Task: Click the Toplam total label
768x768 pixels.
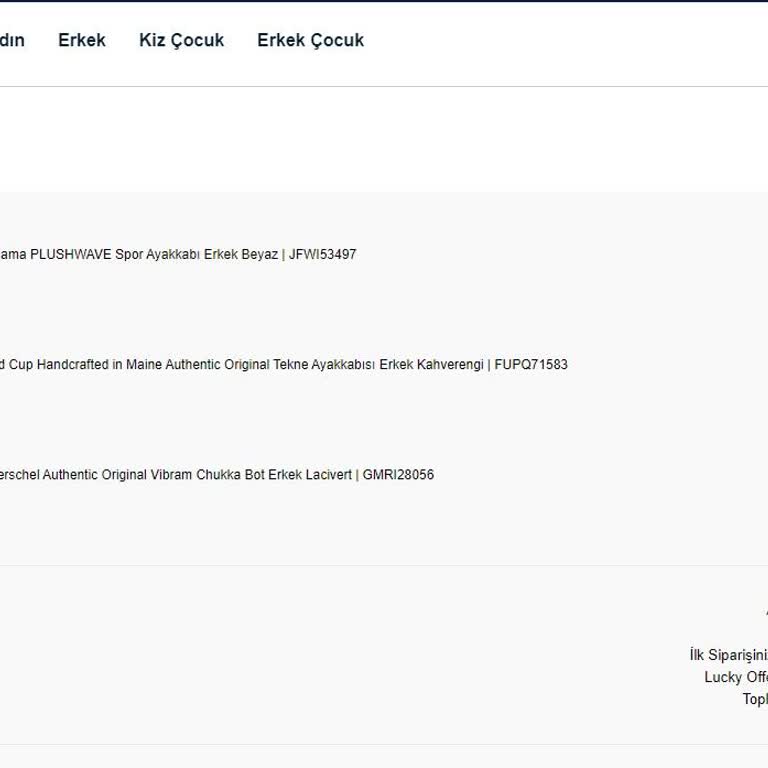Action: (x=754, y=699)
